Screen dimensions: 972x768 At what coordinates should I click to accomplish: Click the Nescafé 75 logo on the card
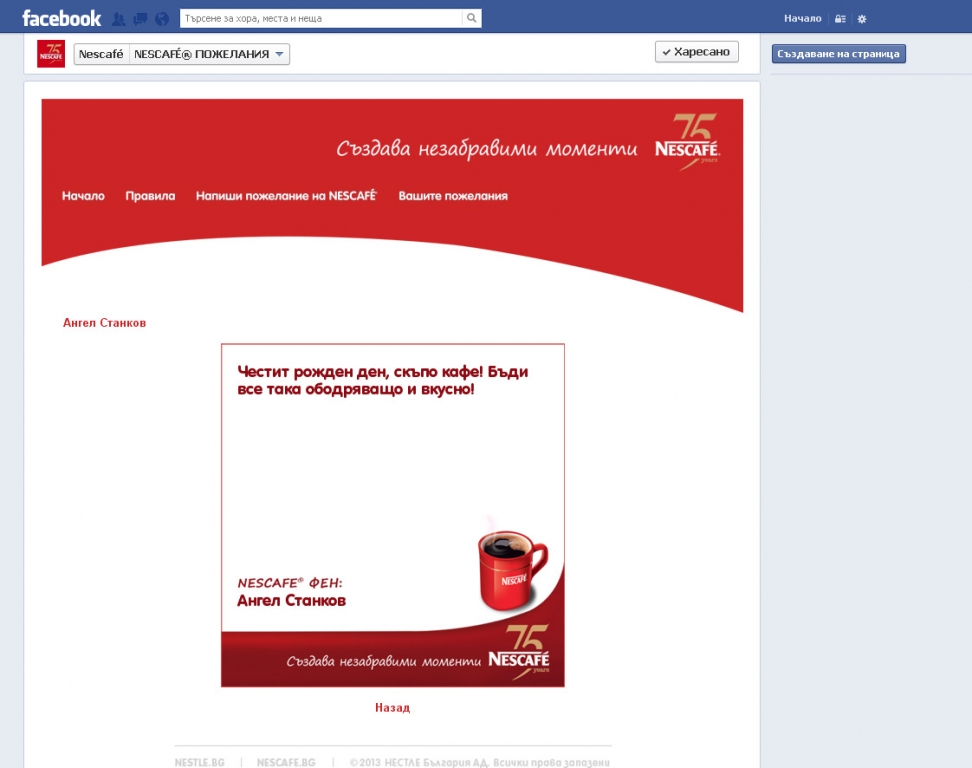click(519, 652)
